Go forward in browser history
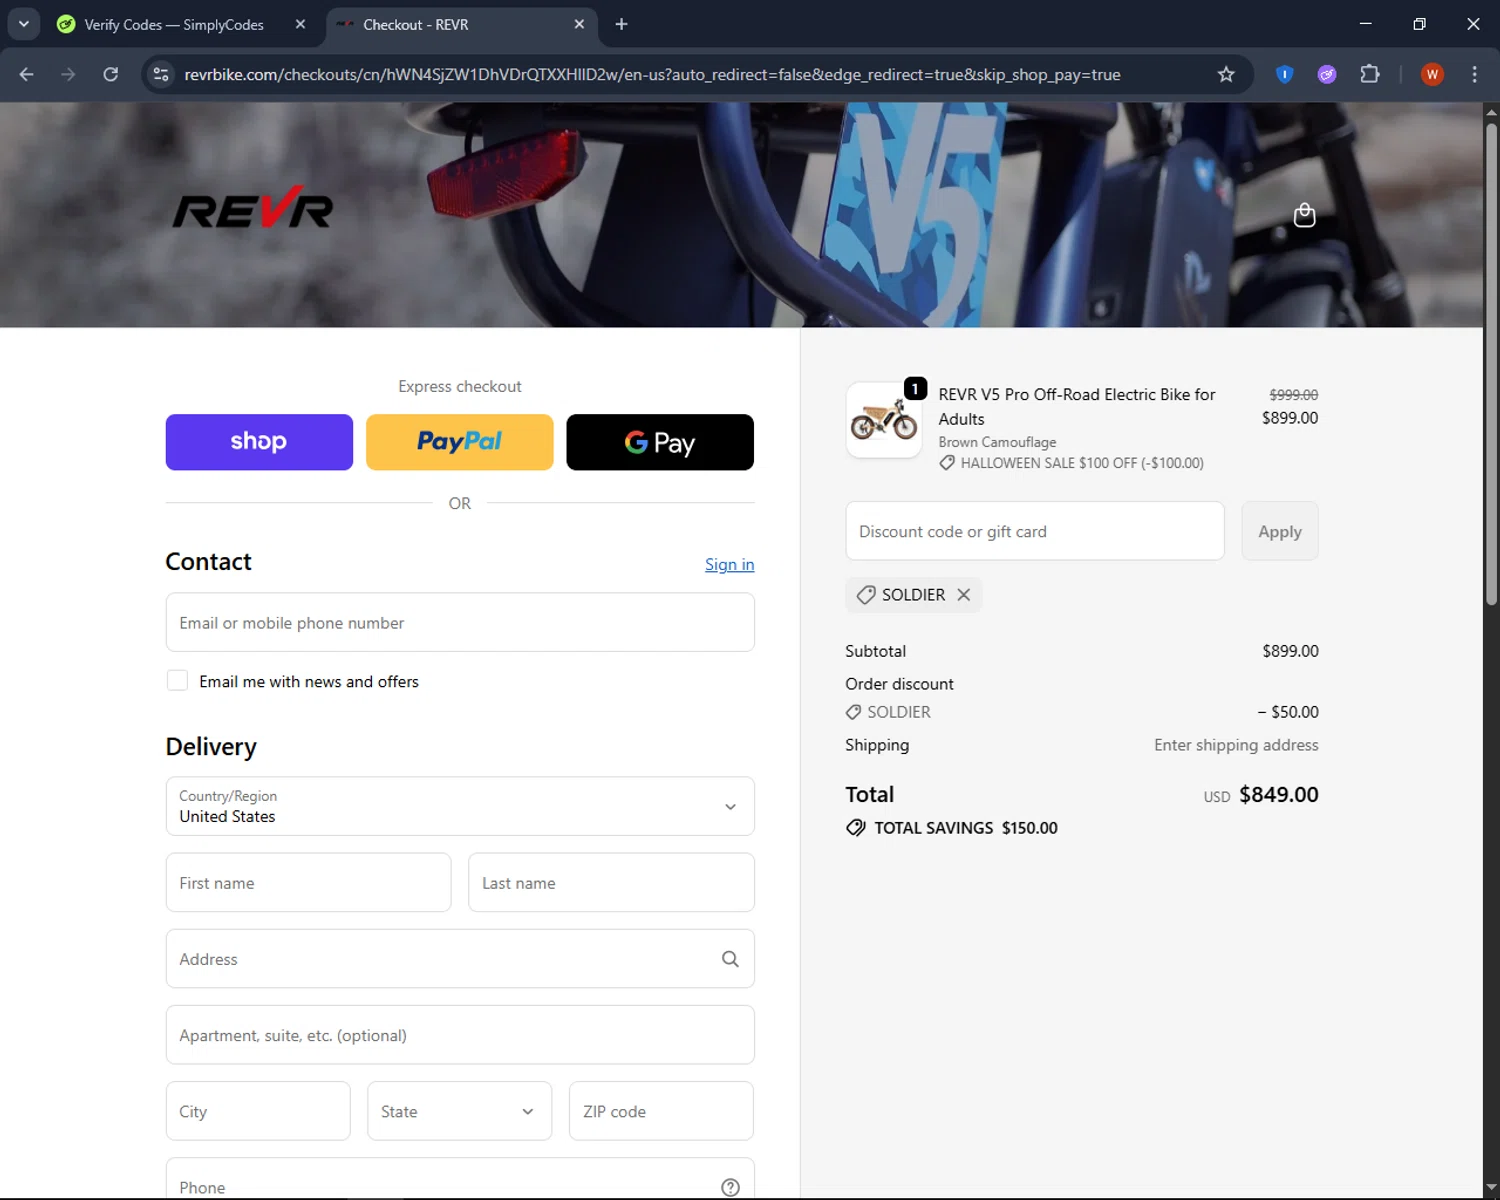 click(68, 74)
